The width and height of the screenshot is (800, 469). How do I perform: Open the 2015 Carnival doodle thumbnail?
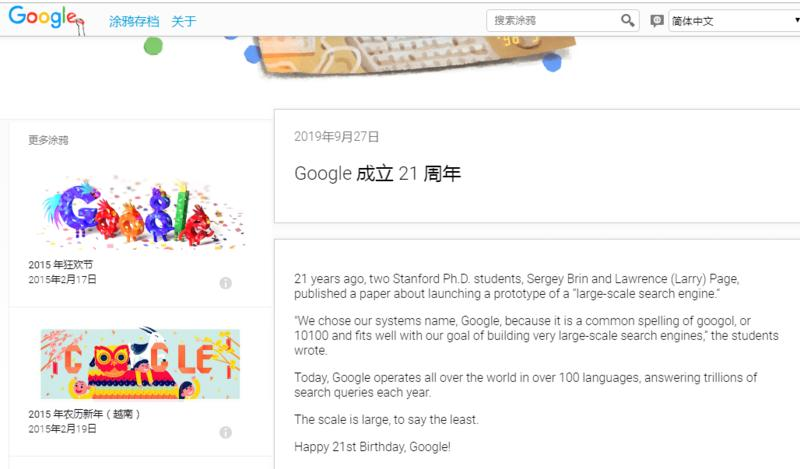pyautogui.click(x=141, y=213)
